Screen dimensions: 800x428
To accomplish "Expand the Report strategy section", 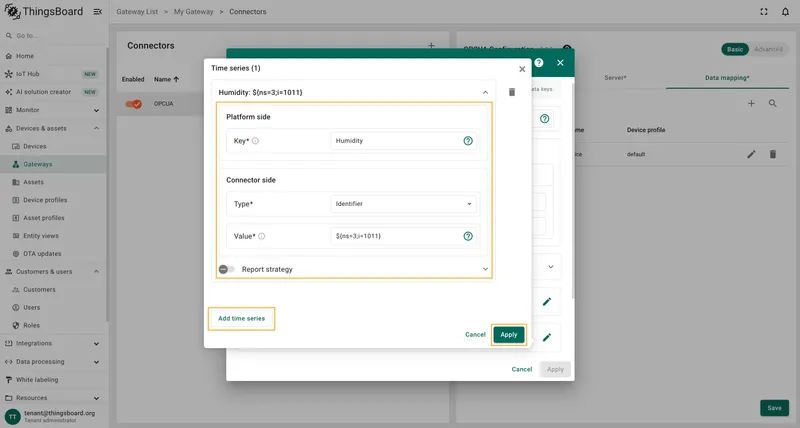I will click(x=485, y=269).
